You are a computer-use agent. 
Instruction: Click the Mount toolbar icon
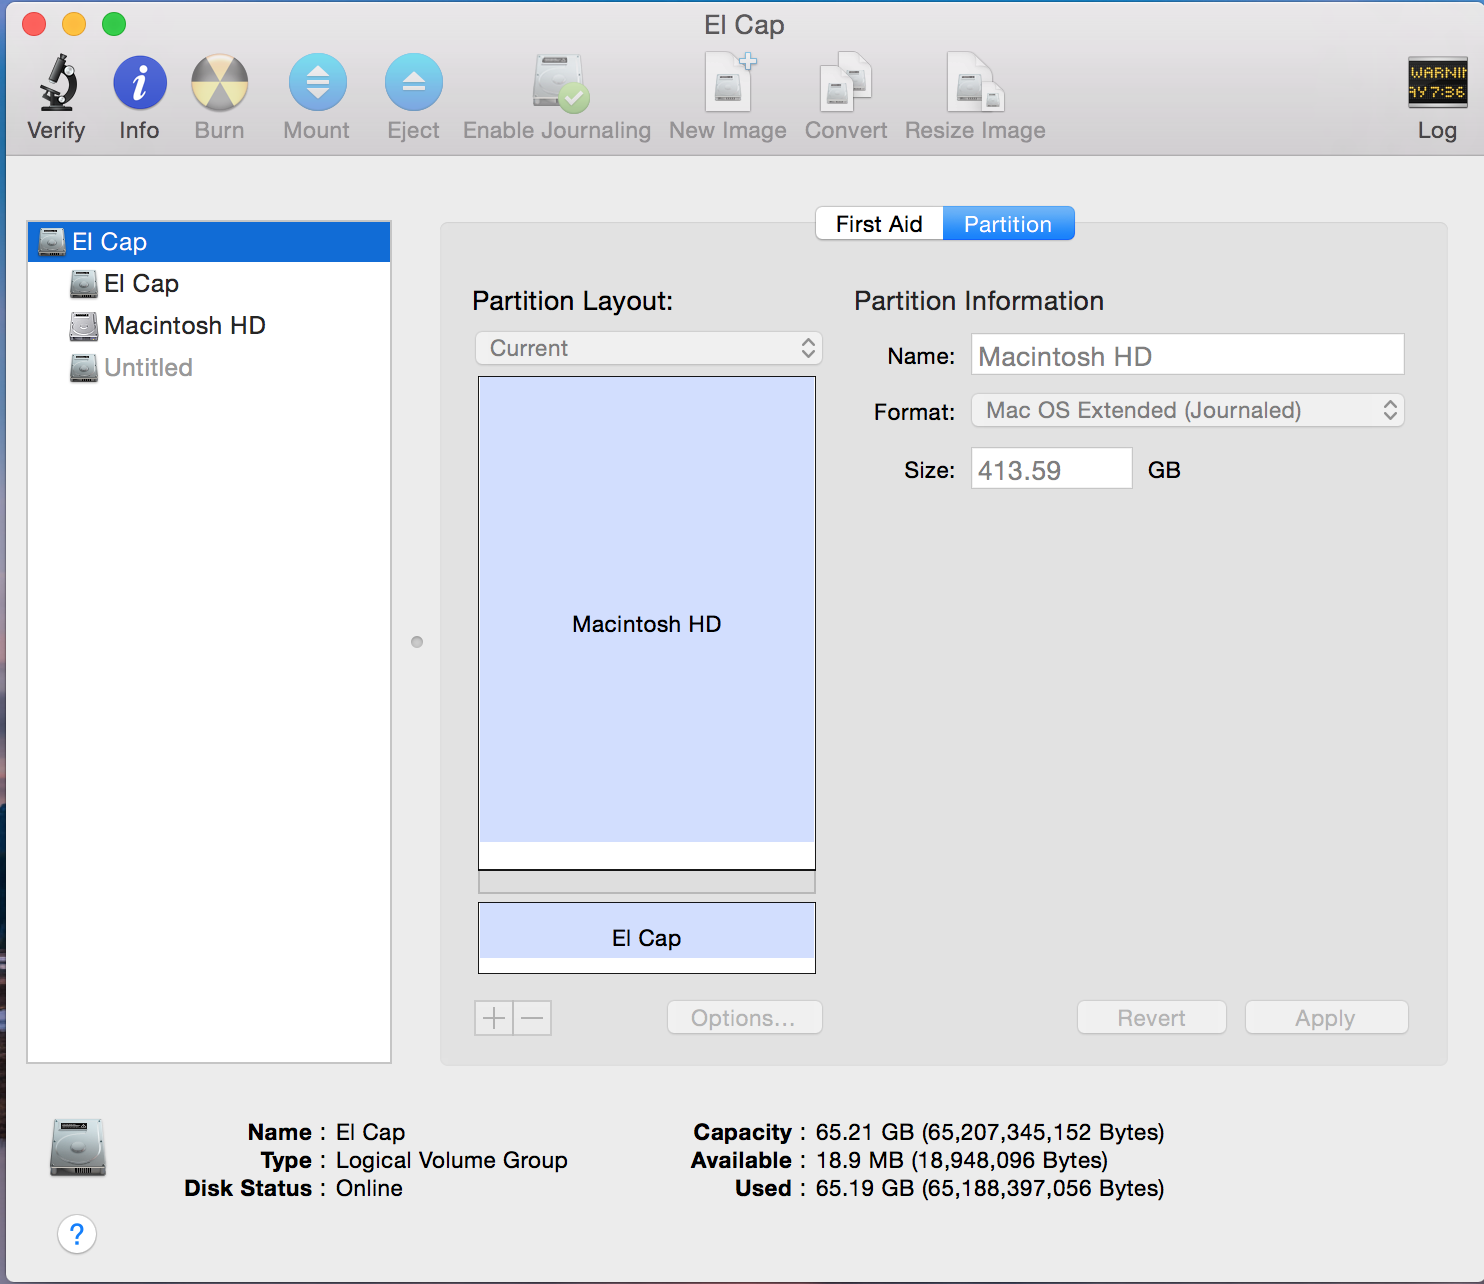click(x=317, y=82)
